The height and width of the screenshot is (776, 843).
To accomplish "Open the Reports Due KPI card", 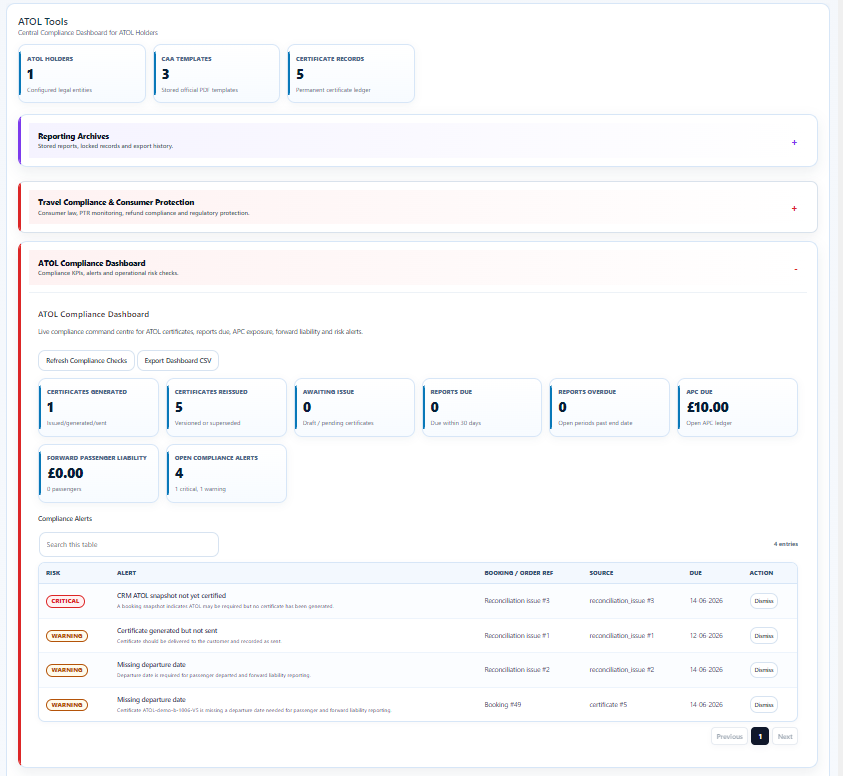I will 482,408.
